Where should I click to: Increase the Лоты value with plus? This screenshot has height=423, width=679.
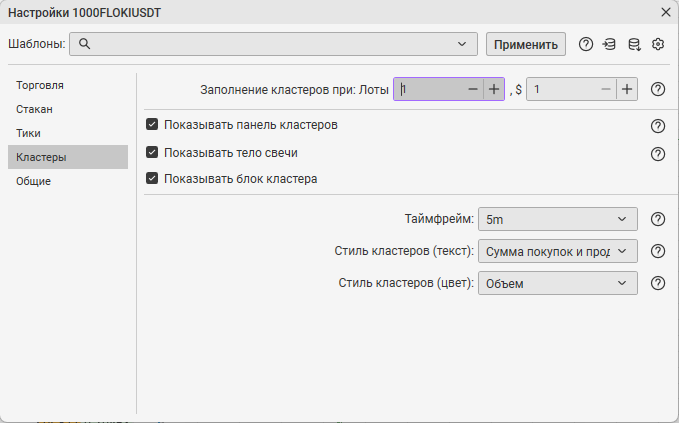(494, 89)
